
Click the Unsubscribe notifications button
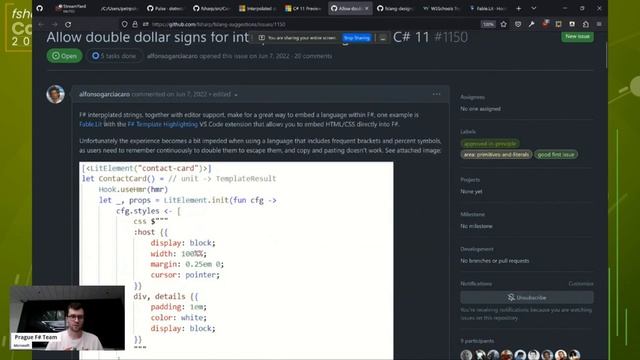pyautogui.click(x=527, y=298)
